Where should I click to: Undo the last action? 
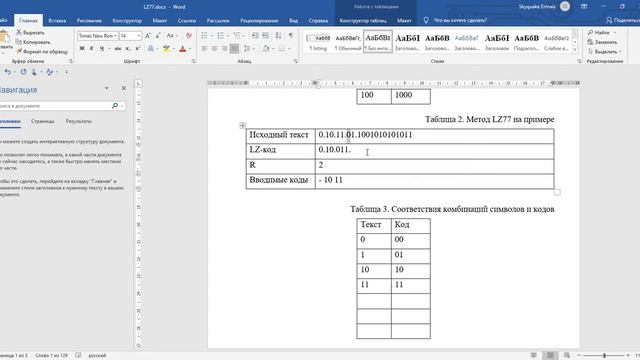coord(7,72)
